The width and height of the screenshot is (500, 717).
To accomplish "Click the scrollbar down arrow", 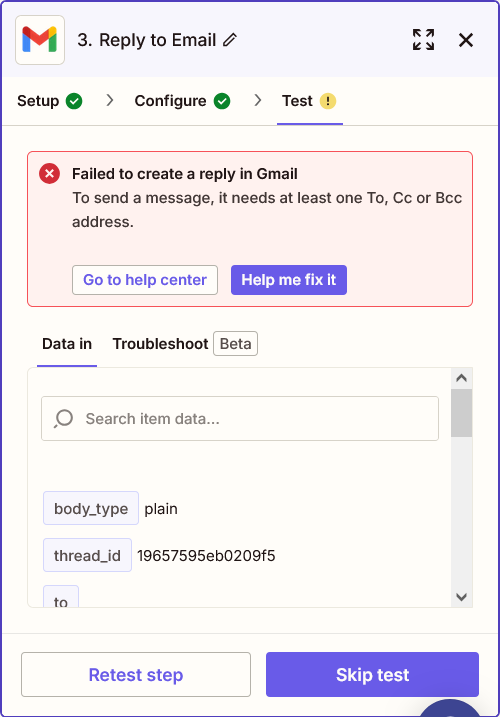I will click(462, 597).
